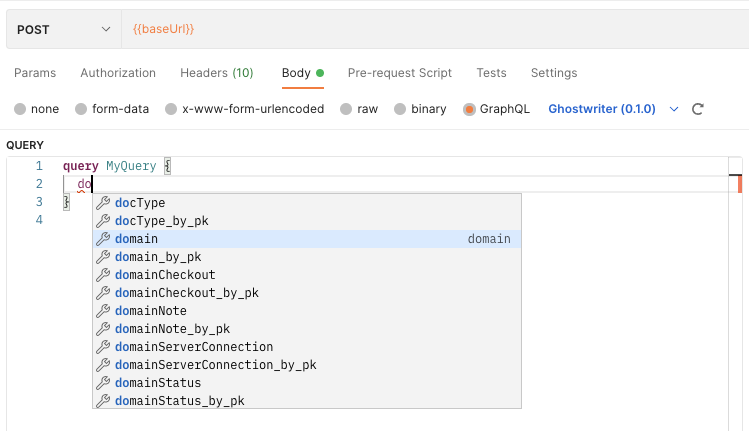The image size is (749, 431).
Task: Pick domain from autocomplete suggestions
Action: point(307,239)
